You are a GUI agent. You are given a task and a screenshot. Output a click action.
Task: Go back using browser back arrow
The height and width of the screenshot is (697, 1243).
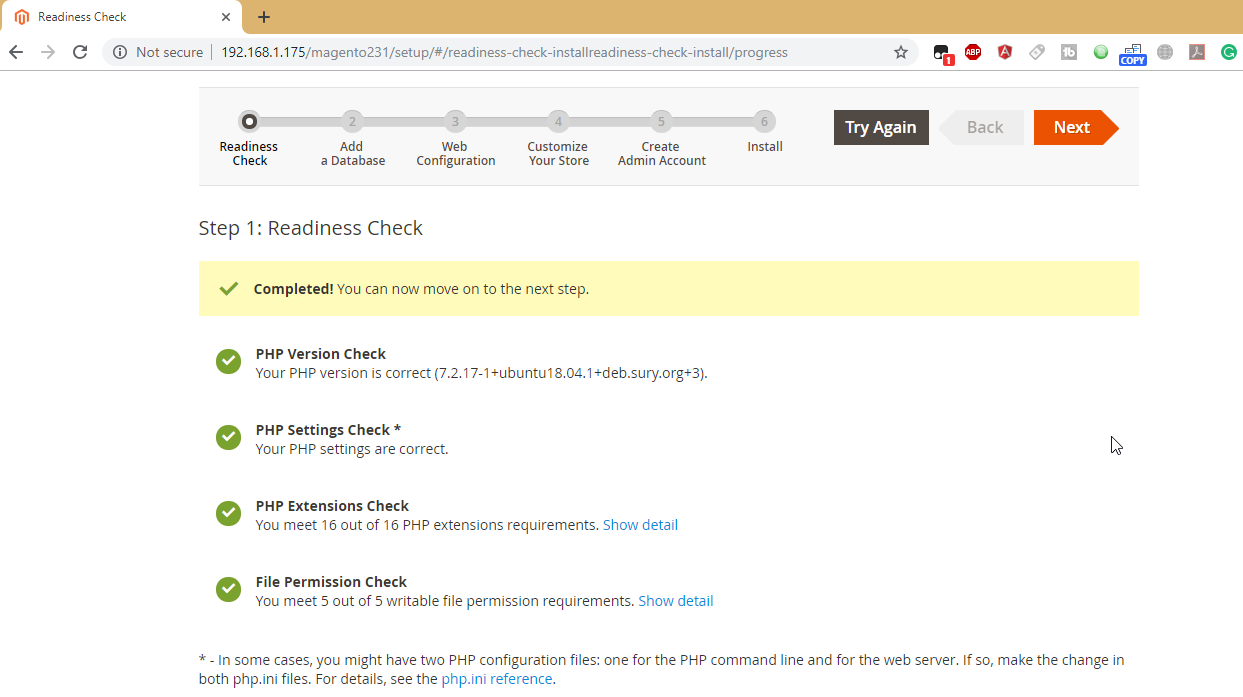pos(16,52)
